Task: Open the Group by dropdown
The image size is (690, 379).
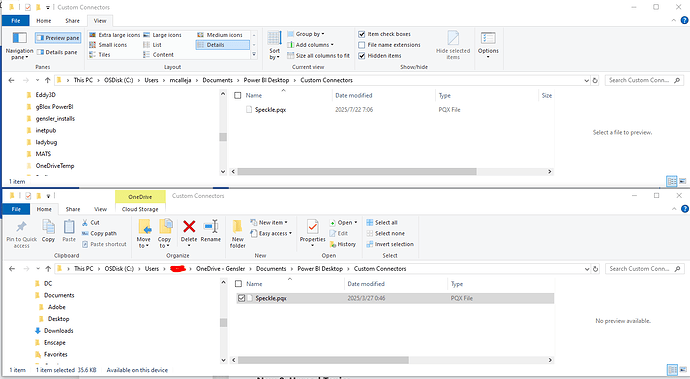Action: click(x=306, y=34)
